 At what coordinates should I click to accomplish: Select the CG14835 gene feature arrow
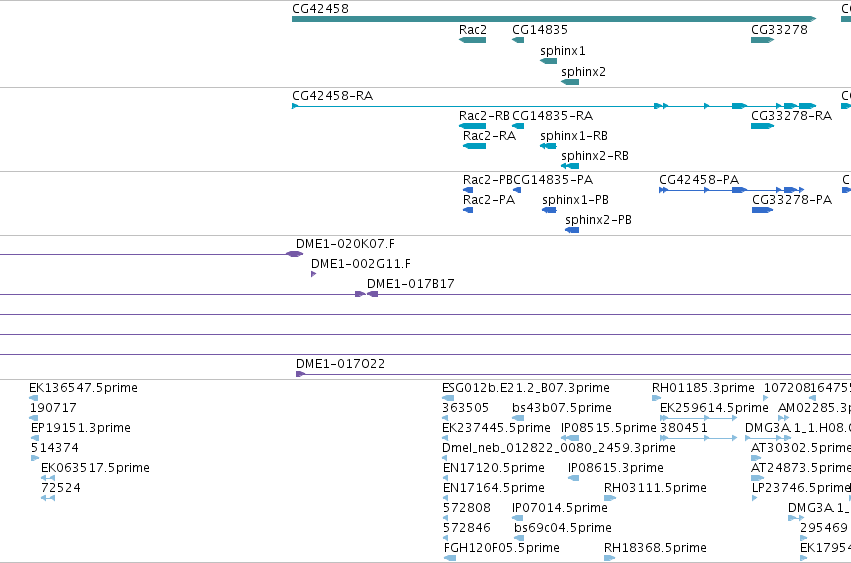point(518,40)
